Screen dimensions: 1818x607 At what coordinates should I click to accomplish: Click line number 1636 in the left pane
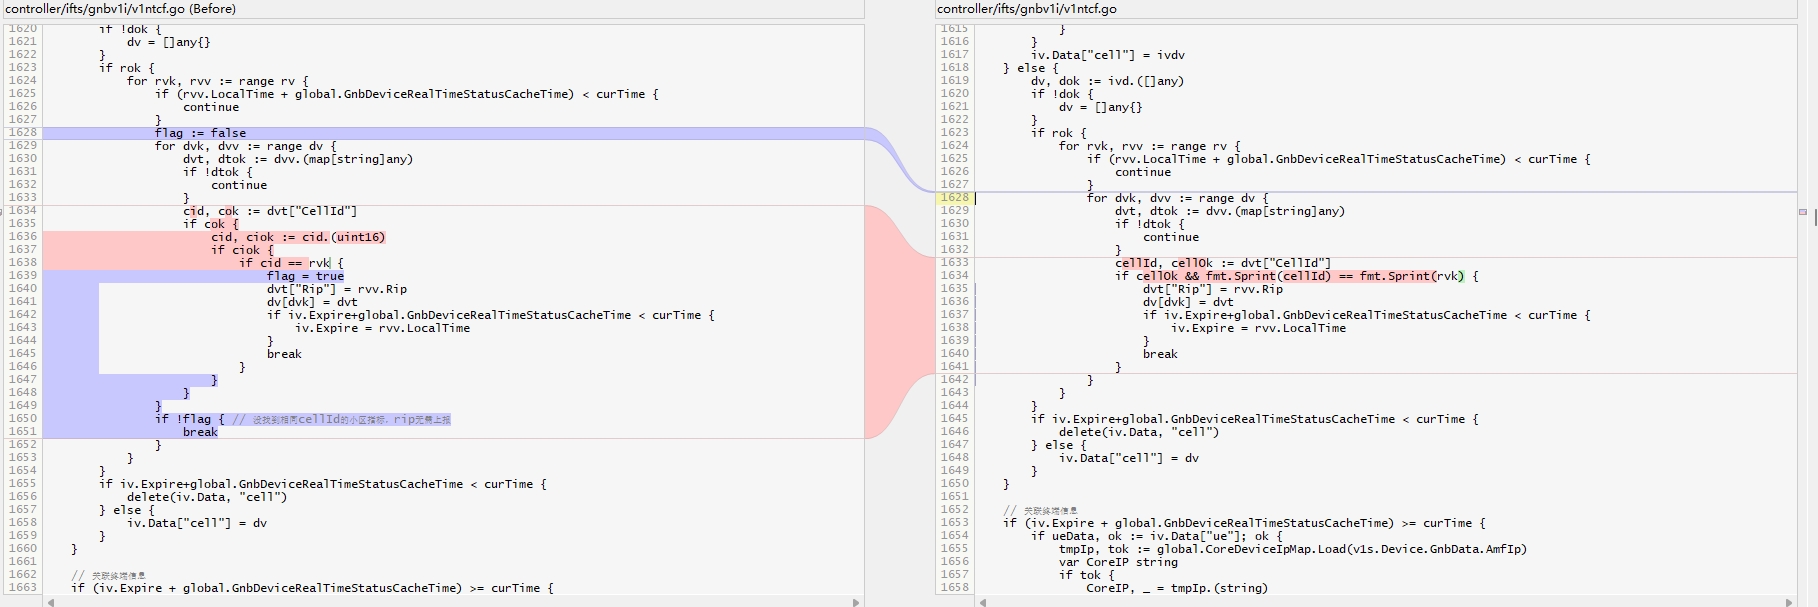click(x=22, y=237)
